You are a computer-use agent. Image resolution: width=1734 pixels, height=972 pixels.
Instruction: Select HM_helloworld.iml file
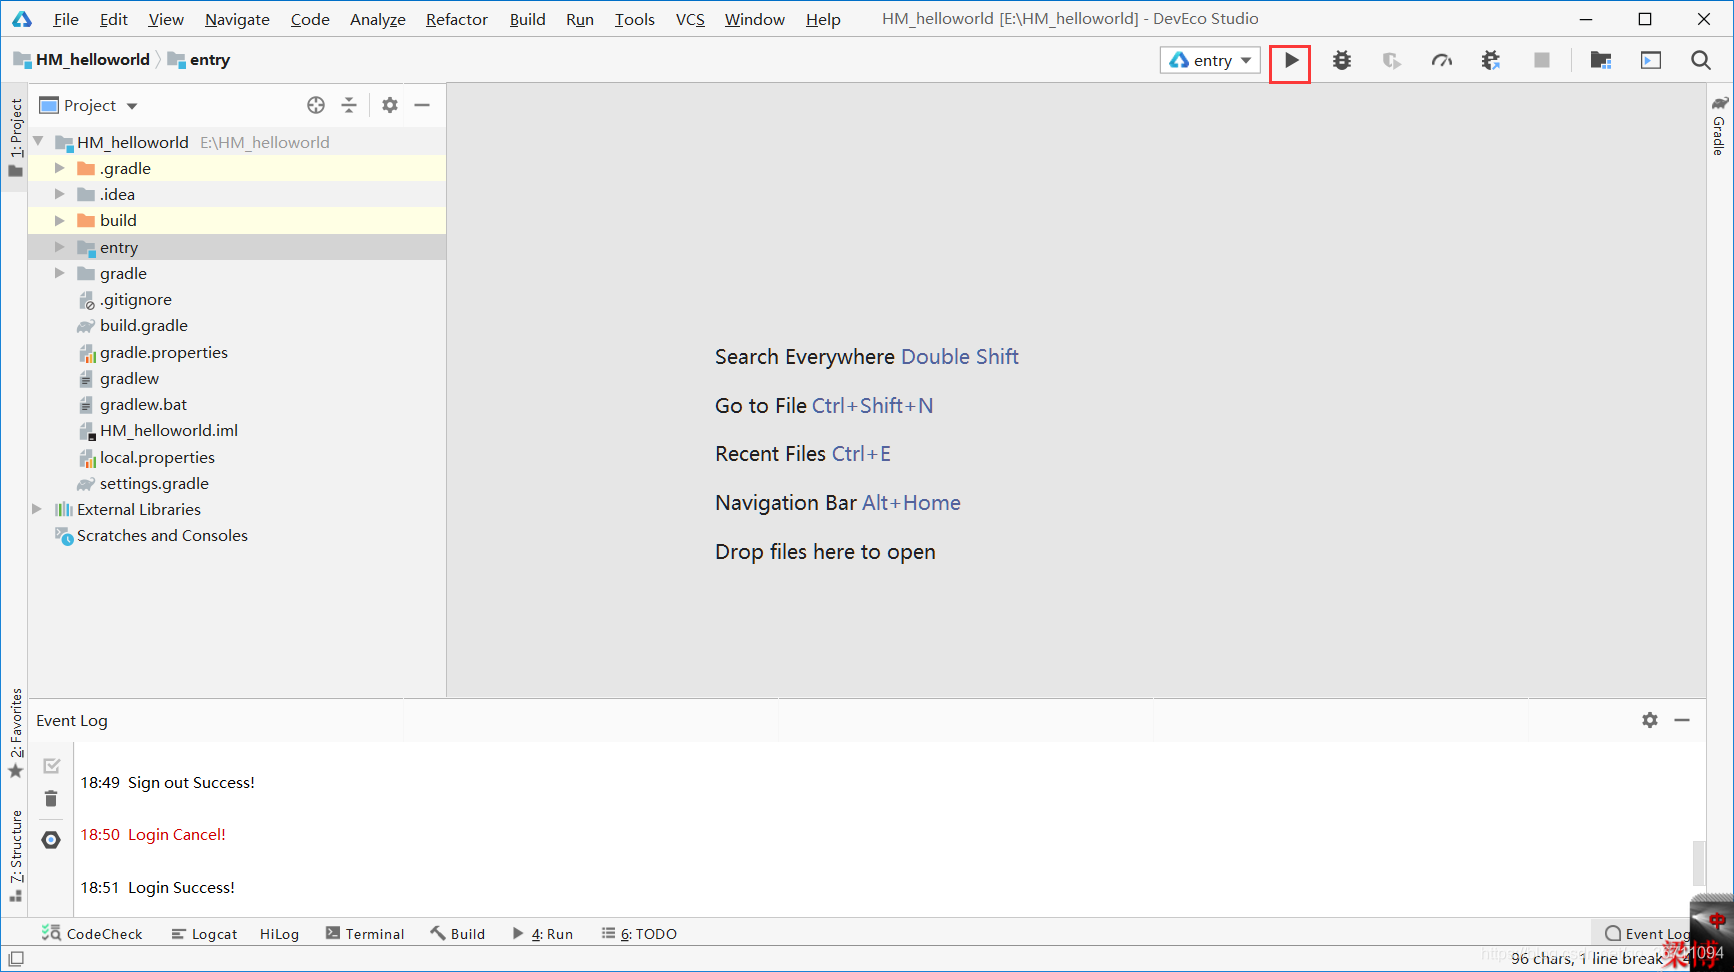pyautogui.click(x=169, y=430)
